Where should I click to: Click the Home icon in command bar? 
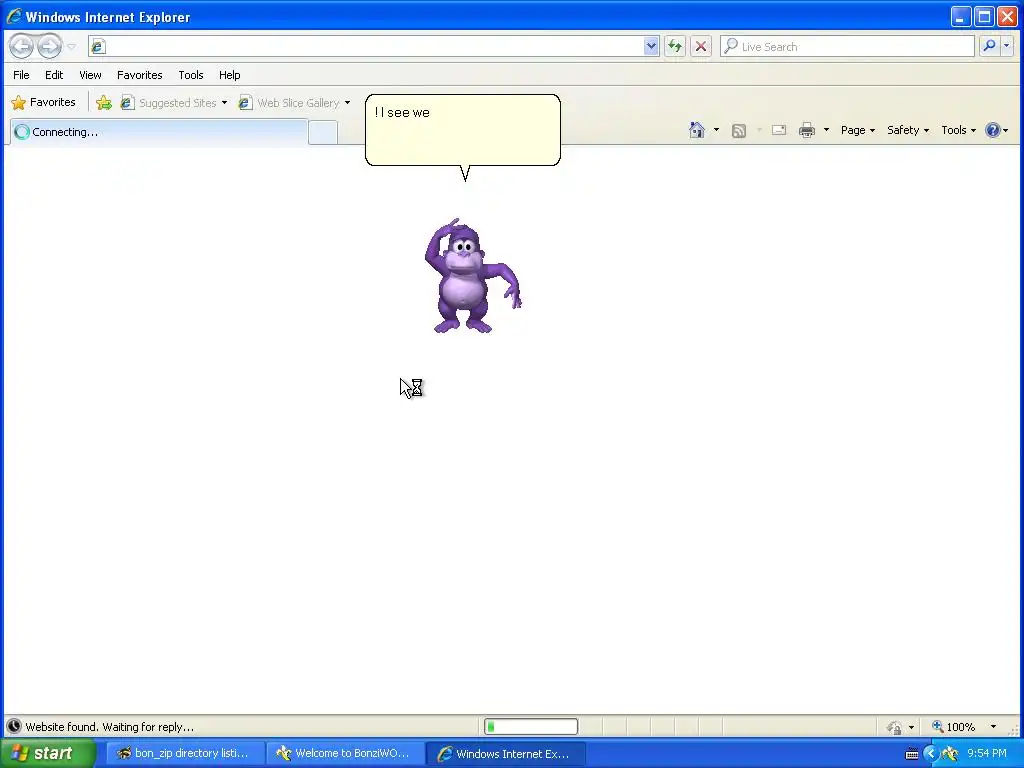(x=697, y=130)
